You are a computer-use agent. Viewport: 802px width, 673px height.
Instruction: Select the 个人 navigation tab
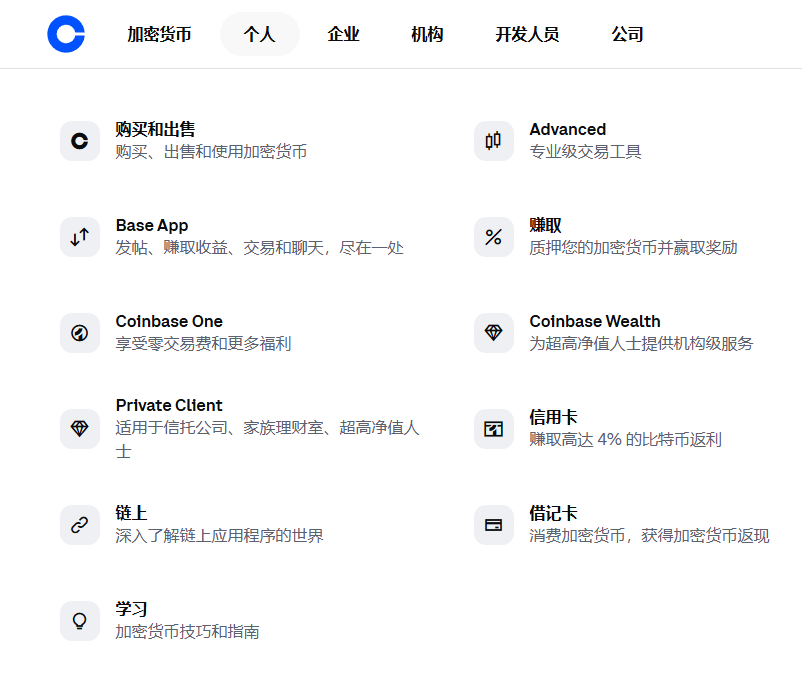(259, 34)
